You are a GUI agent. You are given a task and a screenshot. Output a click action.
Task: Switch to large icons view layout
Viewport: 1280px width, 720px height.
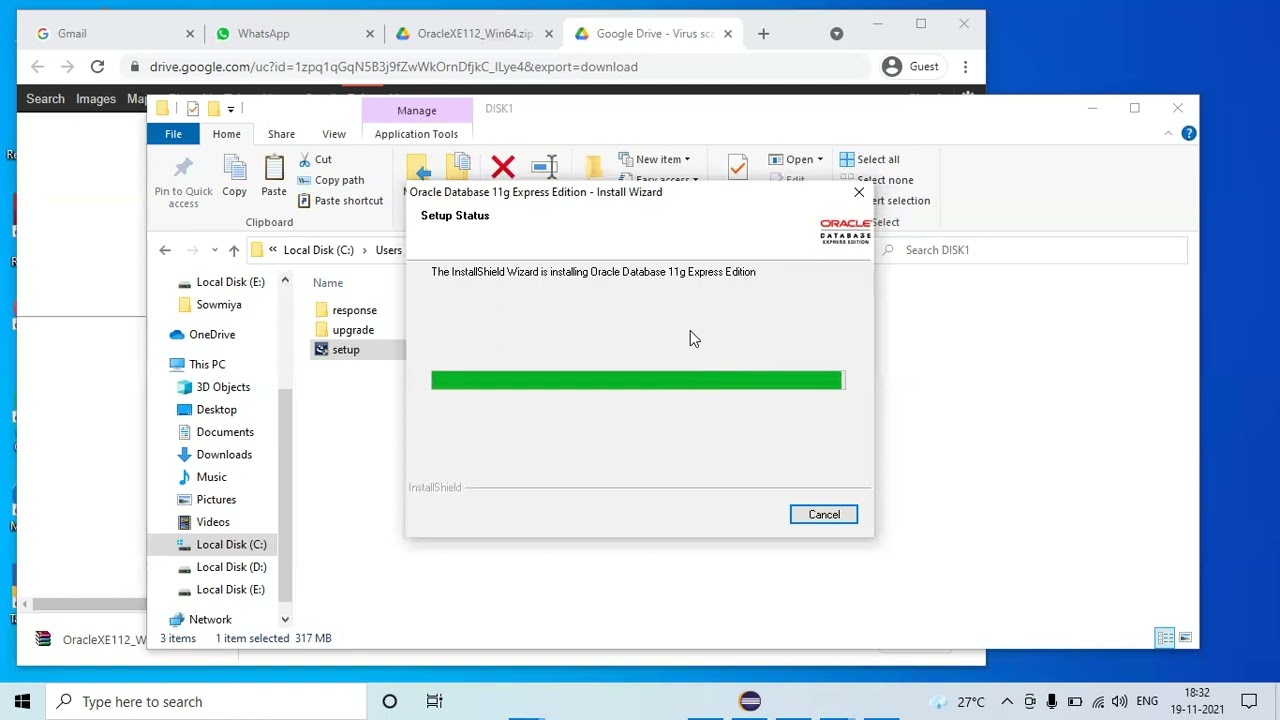(1185, 638)
